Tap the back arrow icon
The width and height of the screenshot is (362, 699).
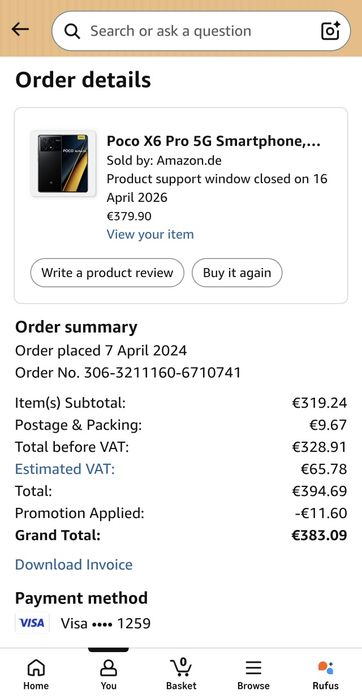pyautogui.click(x=20, y=30)
